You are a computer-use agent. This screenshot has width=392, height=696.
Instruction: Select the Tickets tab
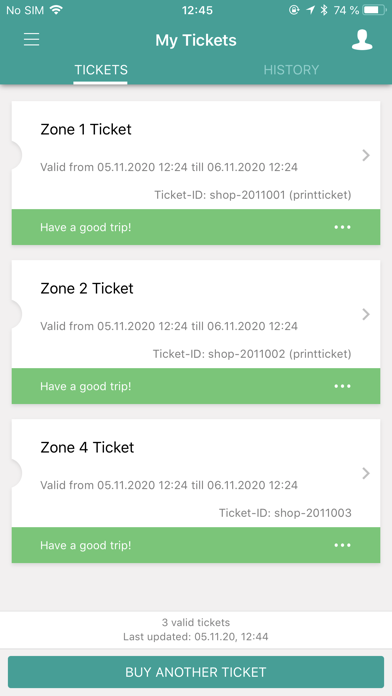101,70
